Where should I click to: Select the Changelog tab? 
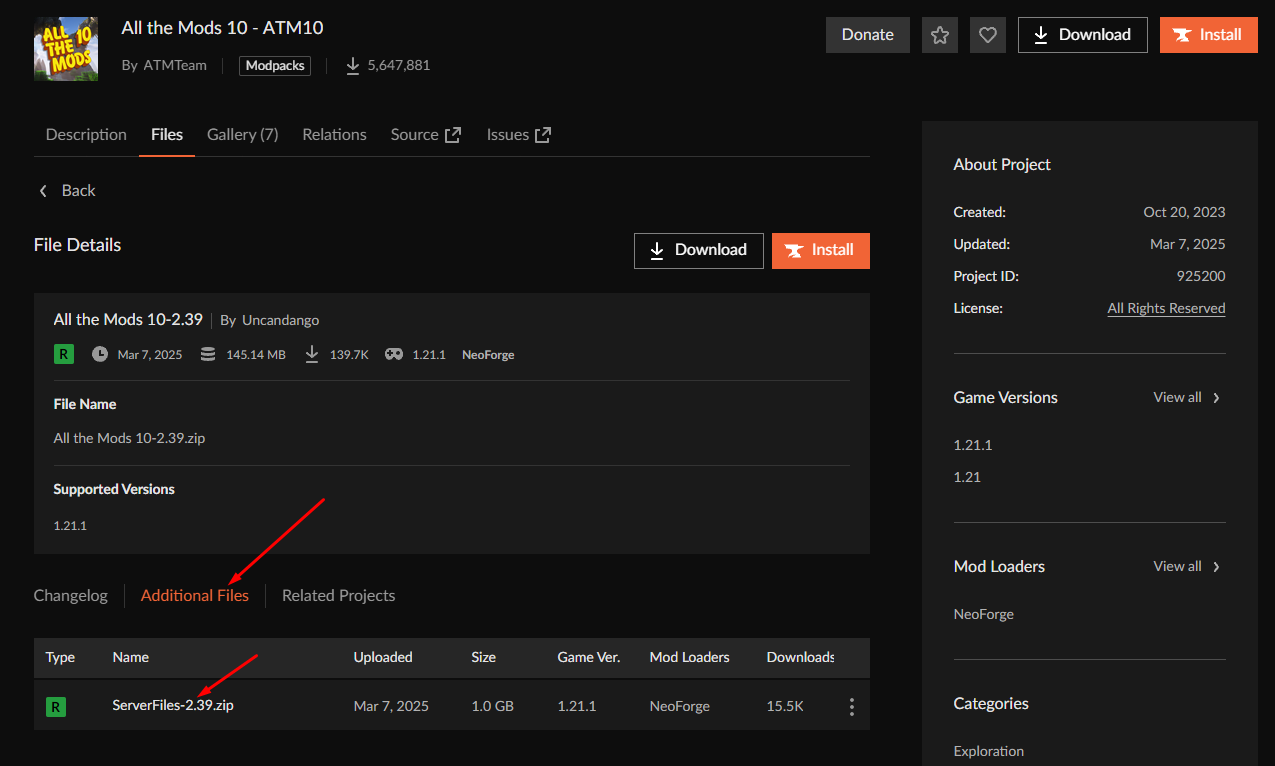[71, 596]
